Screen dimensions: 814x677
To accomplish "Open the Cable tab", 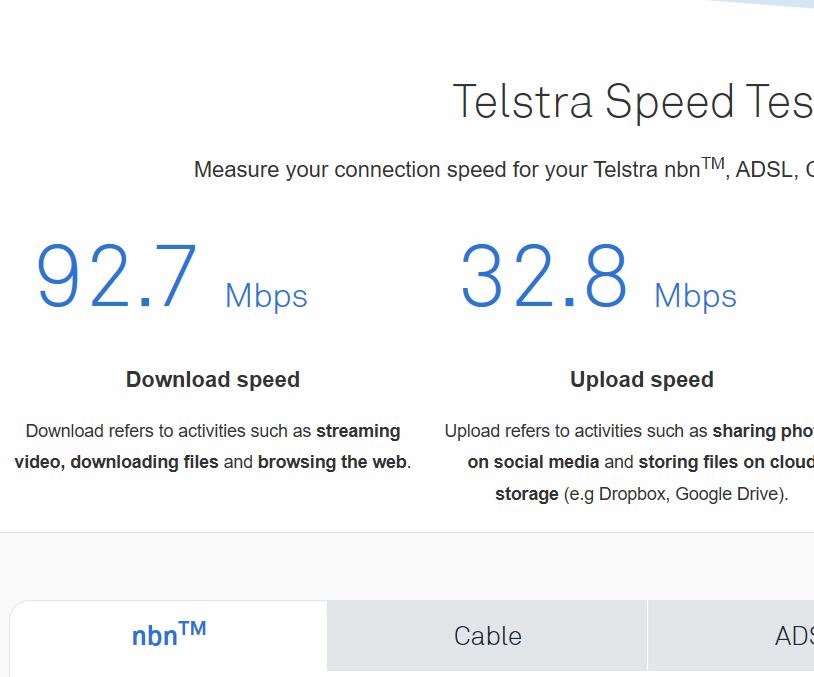I will 487,636.
